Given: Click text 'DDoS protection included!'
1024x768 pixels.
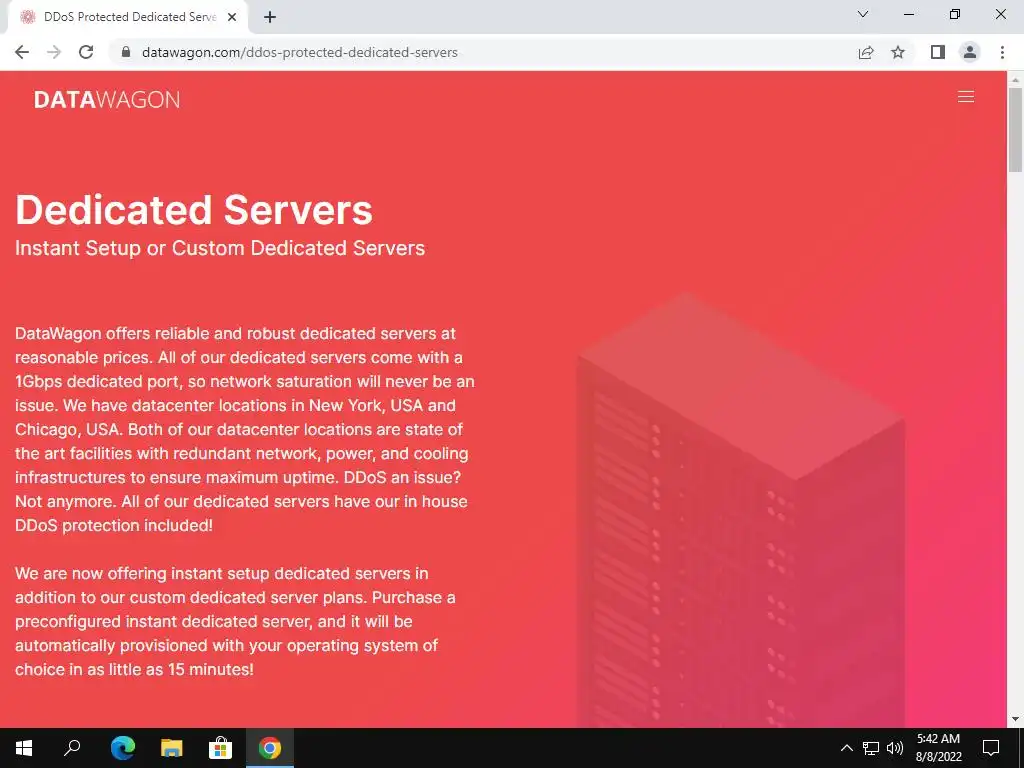Looking at the screenshot, I should [x=114, y=525].
